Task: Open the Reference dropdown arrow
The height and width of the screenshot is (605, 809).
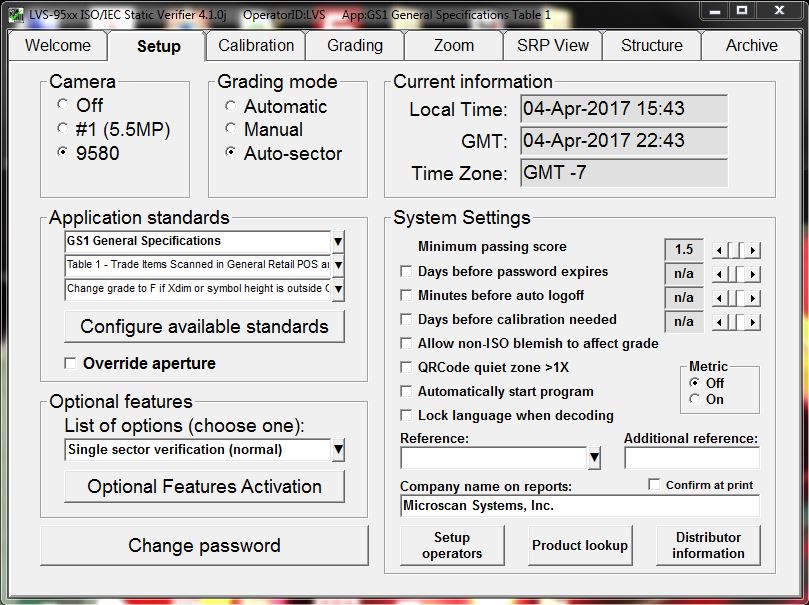Action: [x=594, y=457]
